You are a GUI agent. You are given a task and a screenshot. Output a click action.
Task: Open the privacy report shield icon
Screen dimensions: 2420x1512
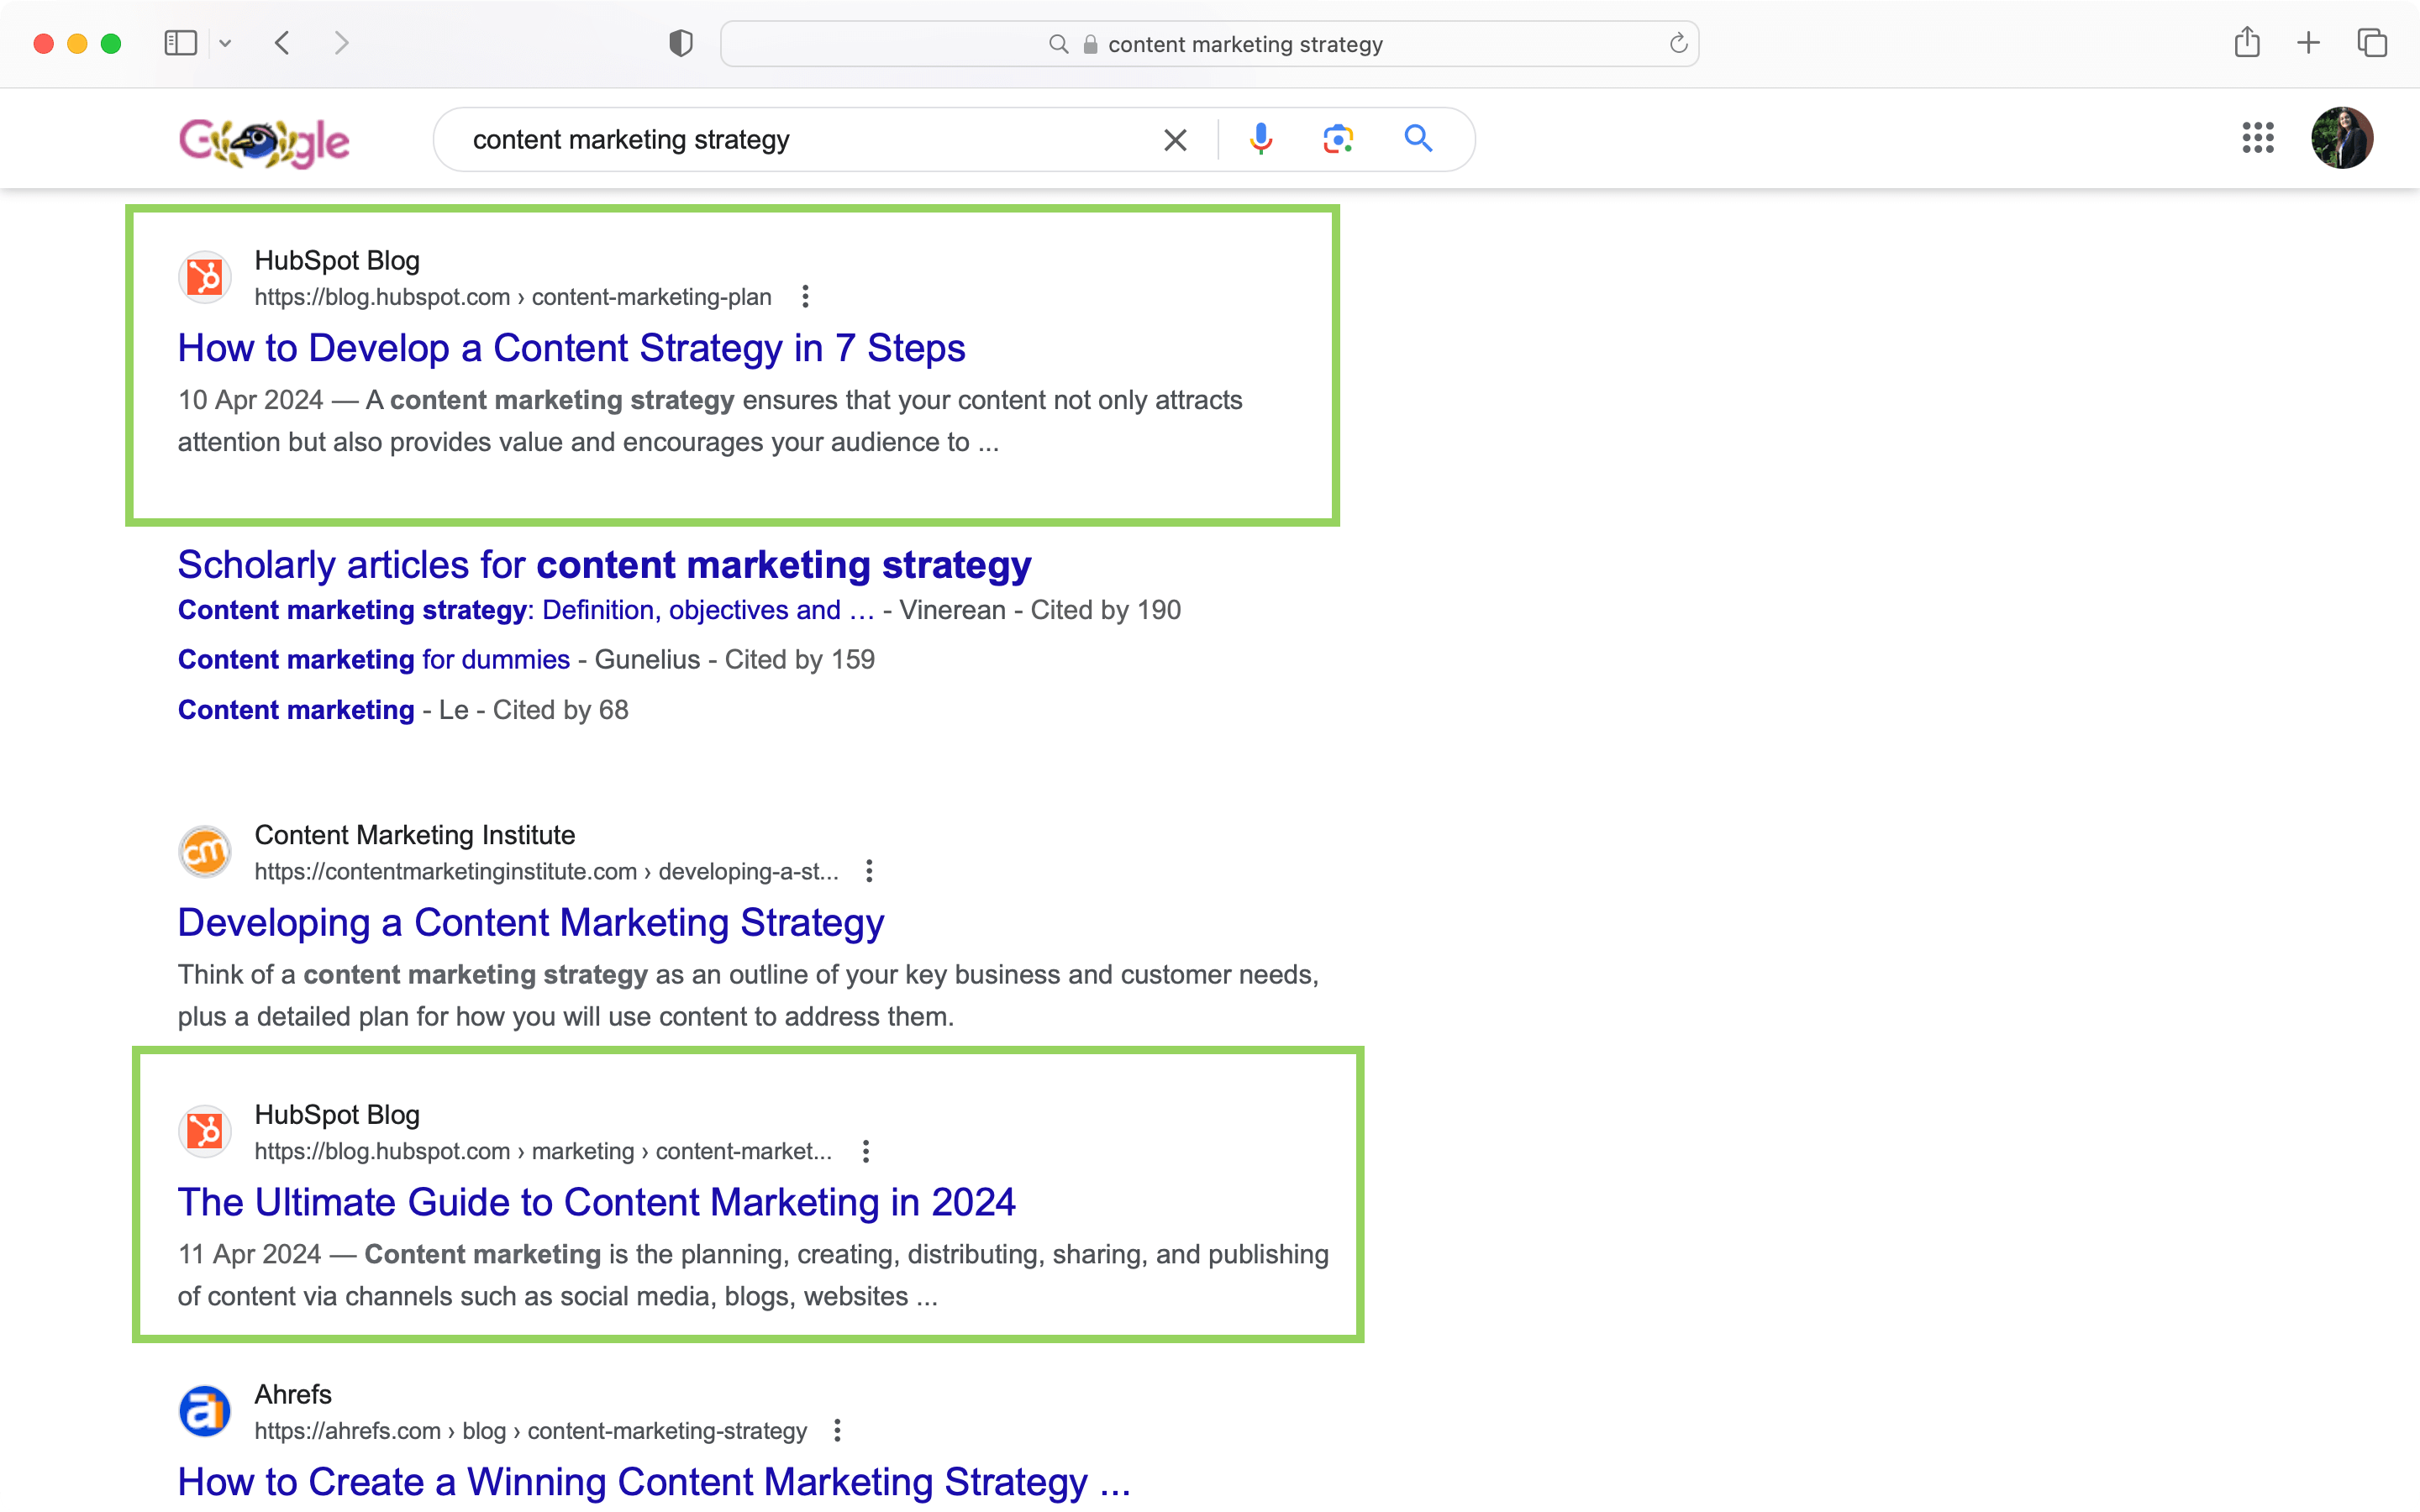[681, 43]
